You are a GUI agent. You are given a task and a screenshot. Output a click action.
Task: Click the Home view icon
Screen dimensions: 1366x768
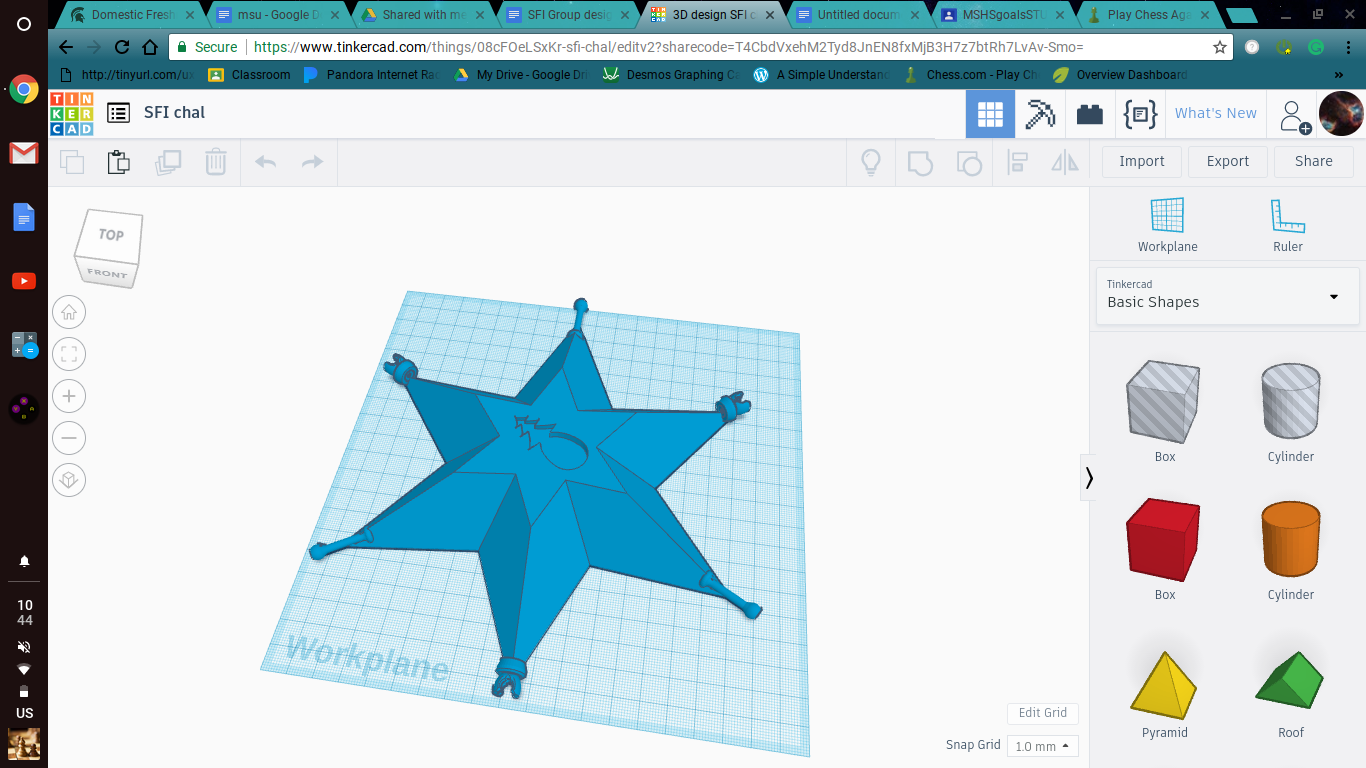coord(69,312)
